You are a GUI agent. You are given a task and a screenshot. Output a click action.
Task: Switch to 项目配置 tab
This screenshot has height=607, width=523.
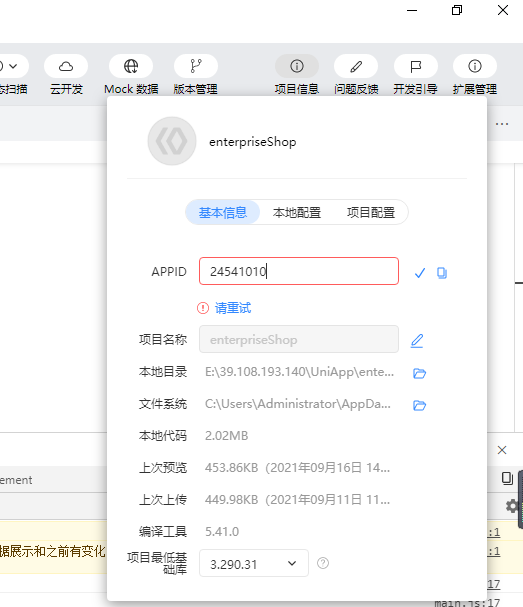371,213
